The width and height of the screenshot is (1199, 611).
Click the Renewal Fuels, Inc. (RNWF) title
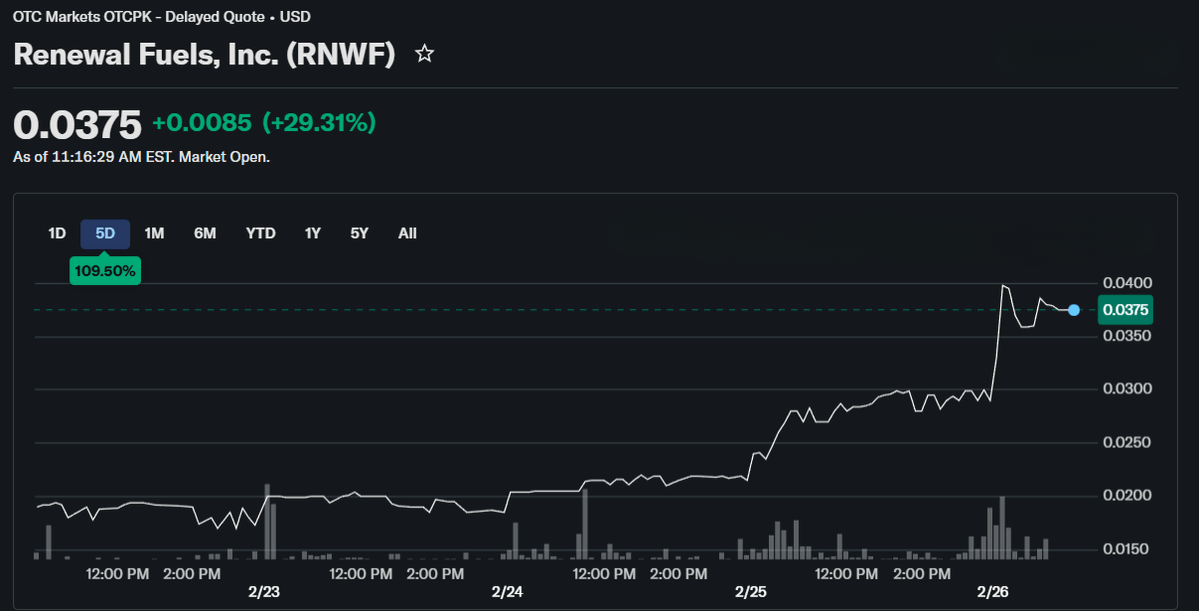204,54
